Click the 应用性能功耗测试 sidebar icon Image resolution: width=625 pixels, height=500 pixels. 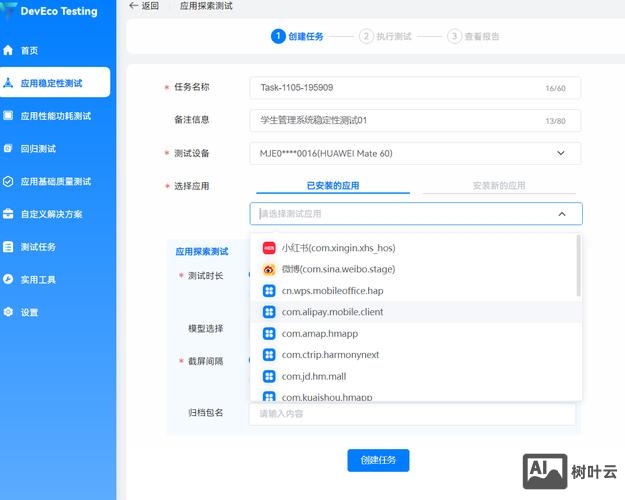(8, 116)
